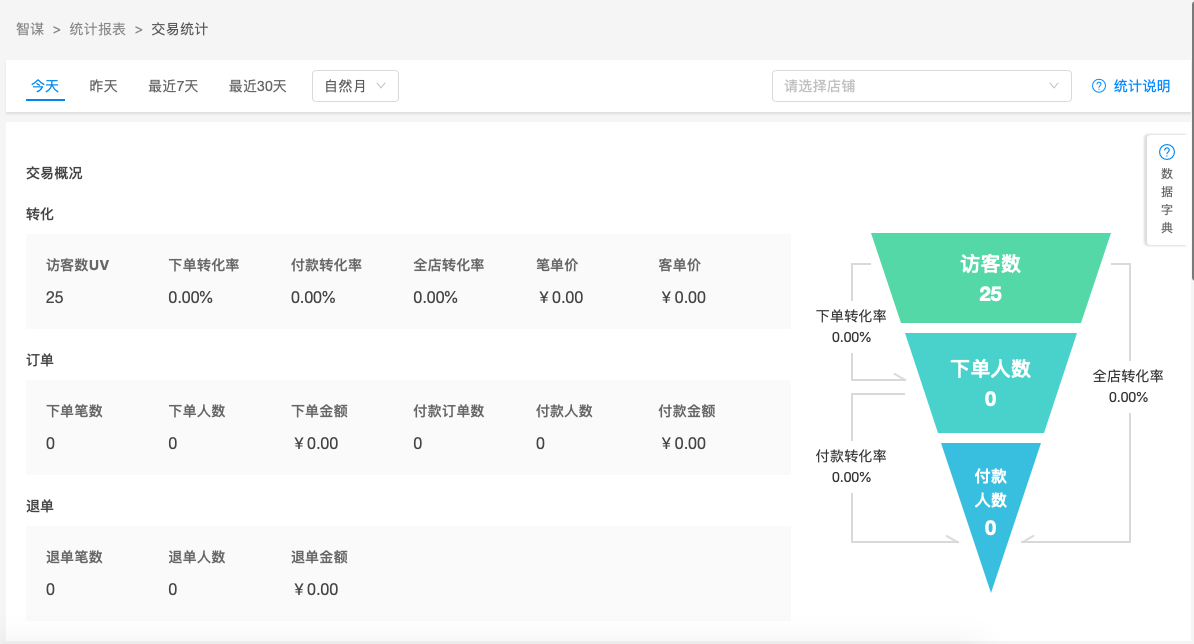Select the 昨天 tab
The height and width of the screenshot is (644, 1194).
104,86
